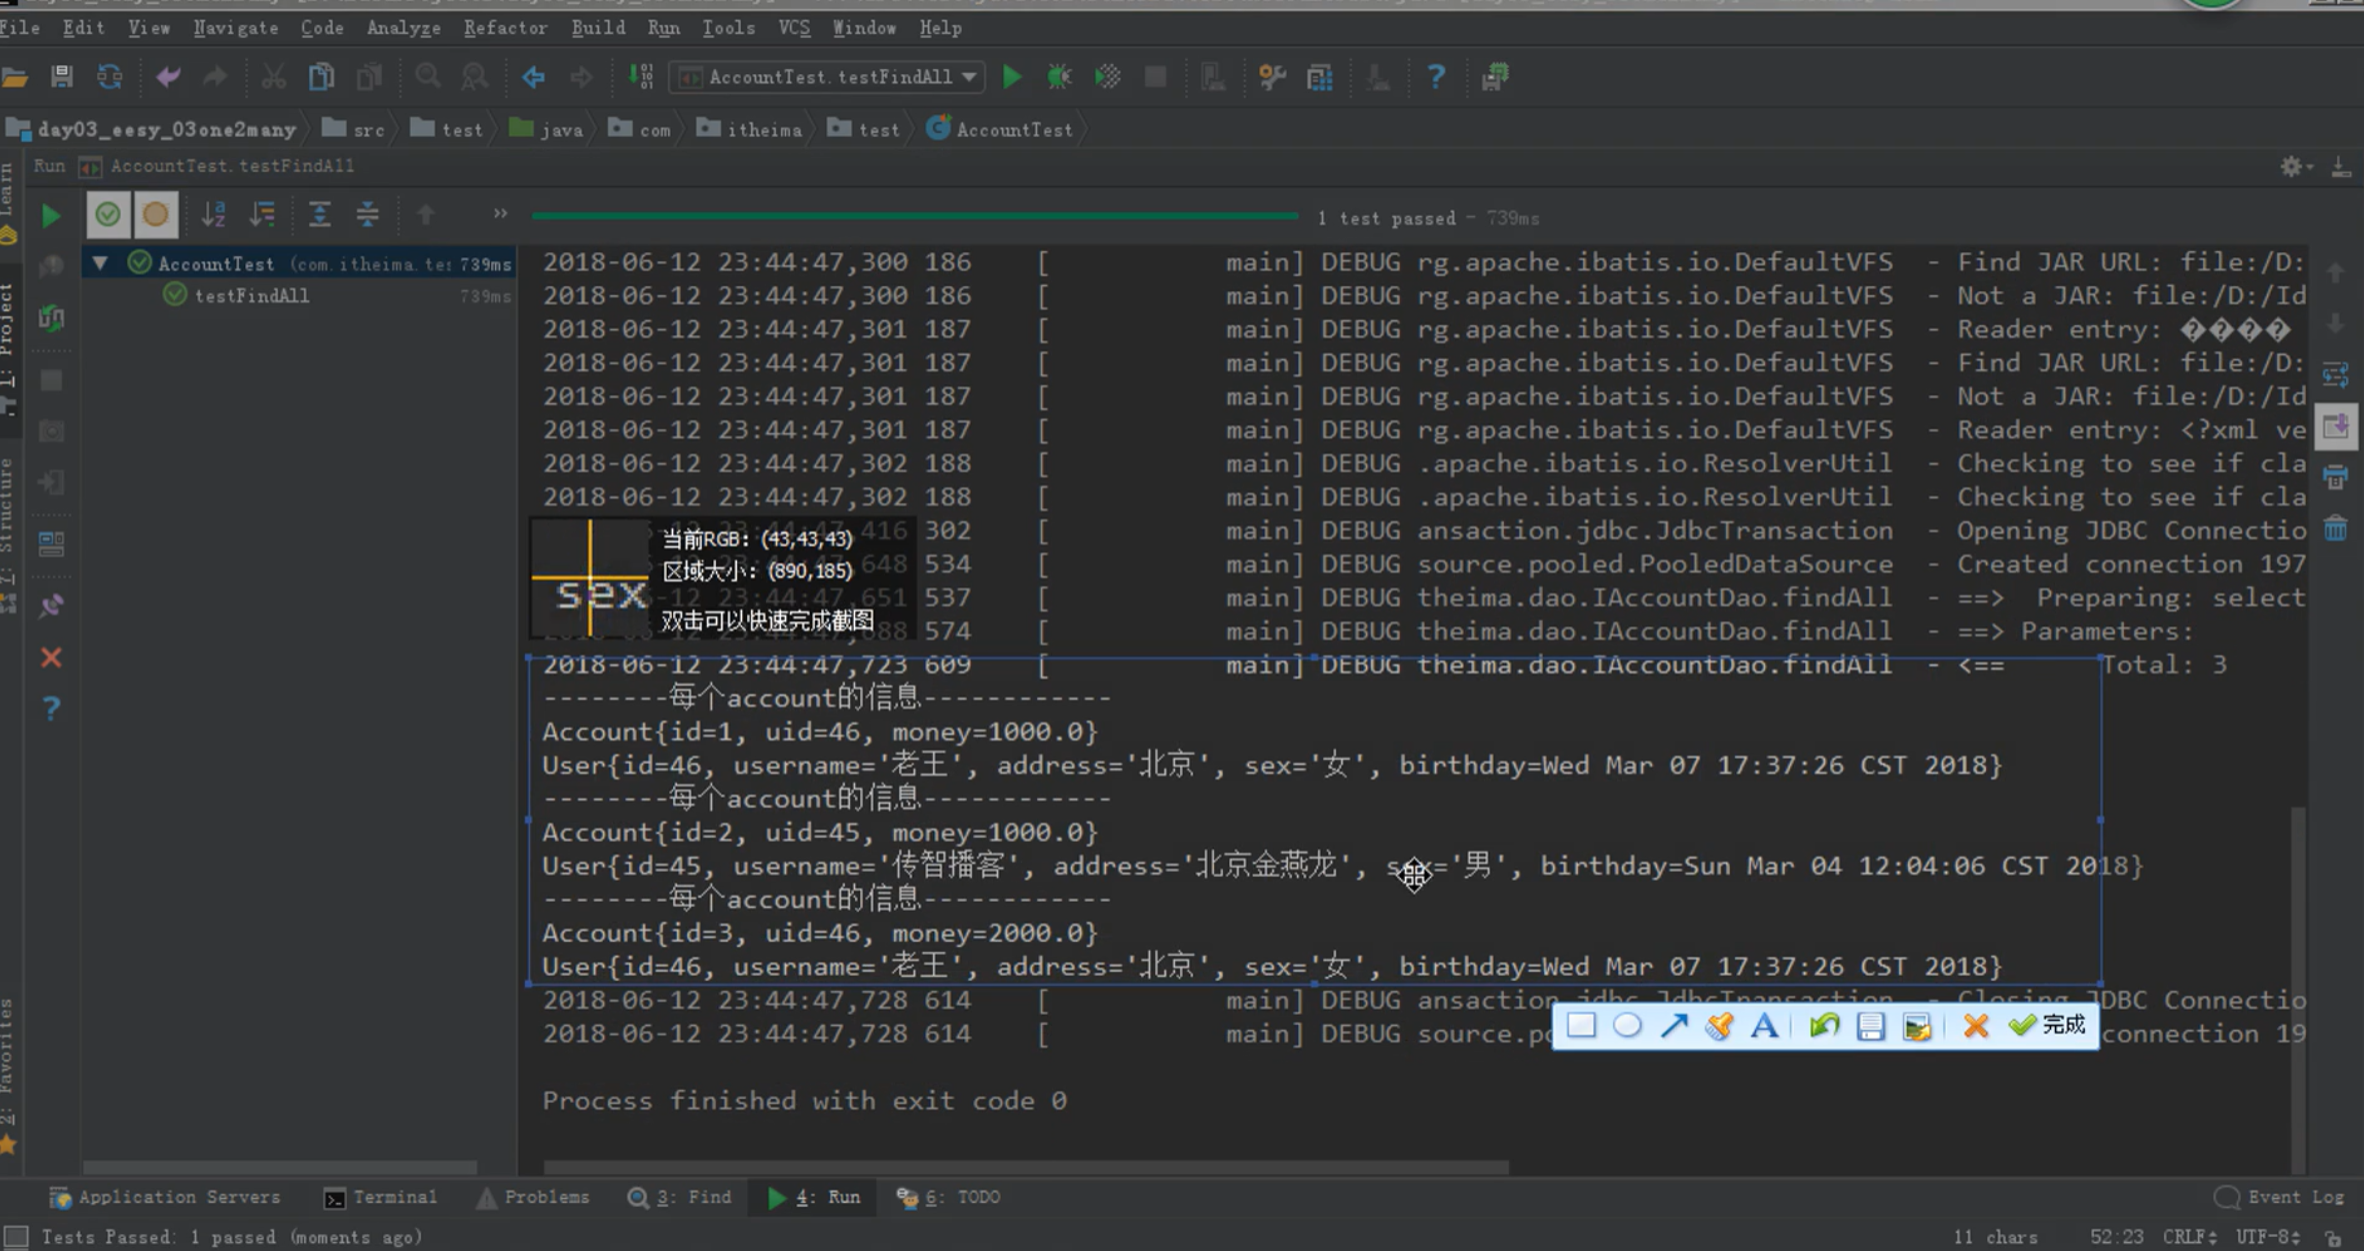The height and width of the screenshot is (1251, 2364).
Task: Toggle show ignored tests orange circle filter
Action: pos(155,215)
